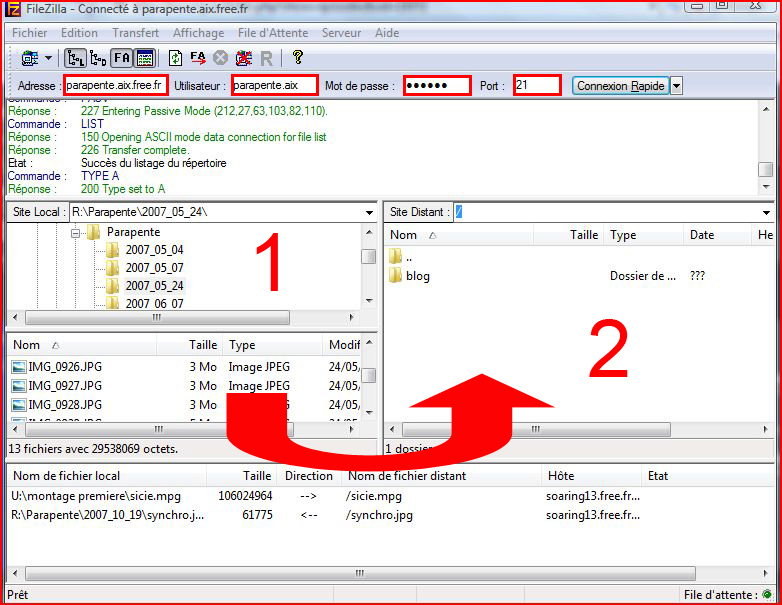This screenshot has width=782, height=605.
Task: Click the cancel current operation icon
Action: coord(220,58)
